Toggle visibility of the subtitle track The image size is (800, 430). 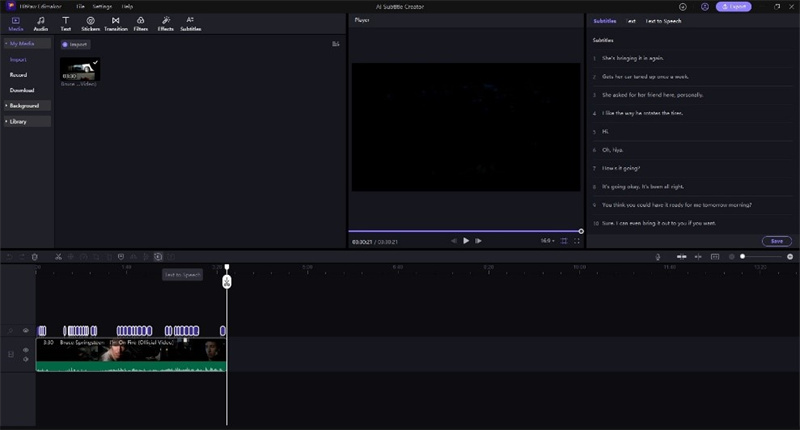tap(26, 331)
